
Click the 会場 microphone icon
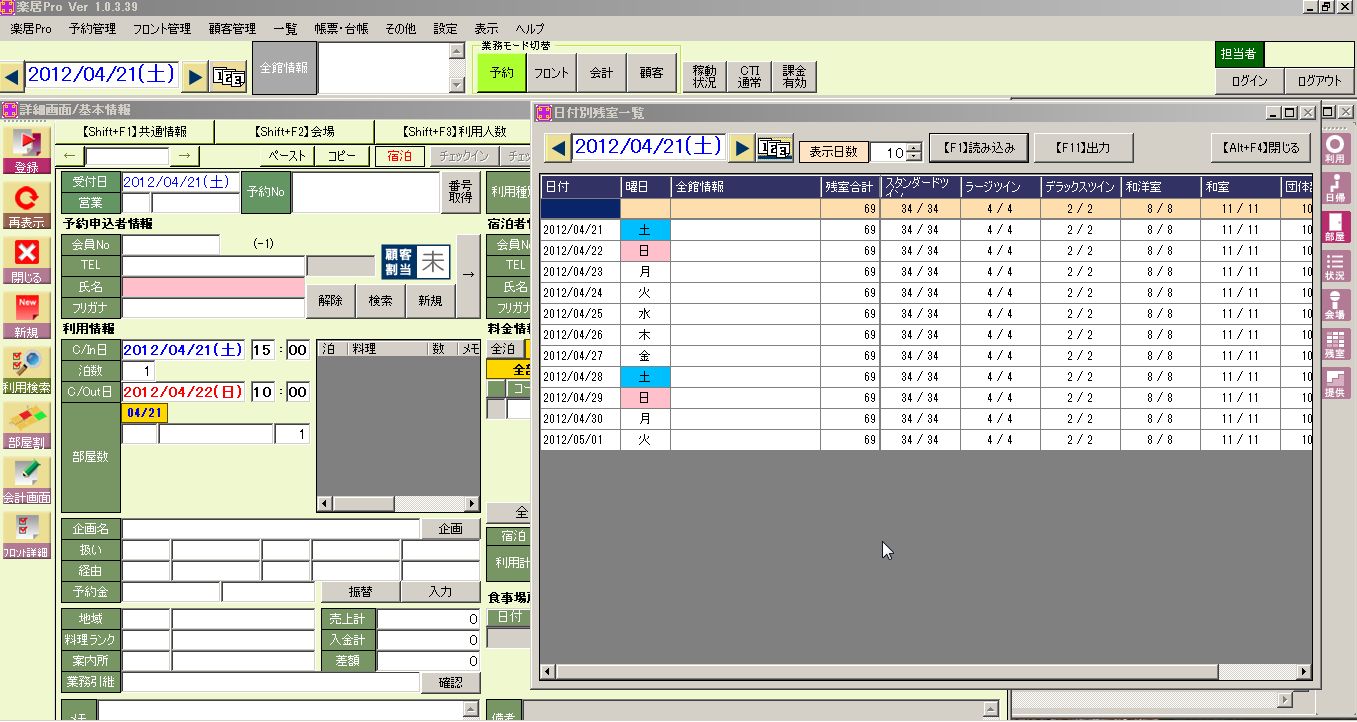[x=1335, y=304]
